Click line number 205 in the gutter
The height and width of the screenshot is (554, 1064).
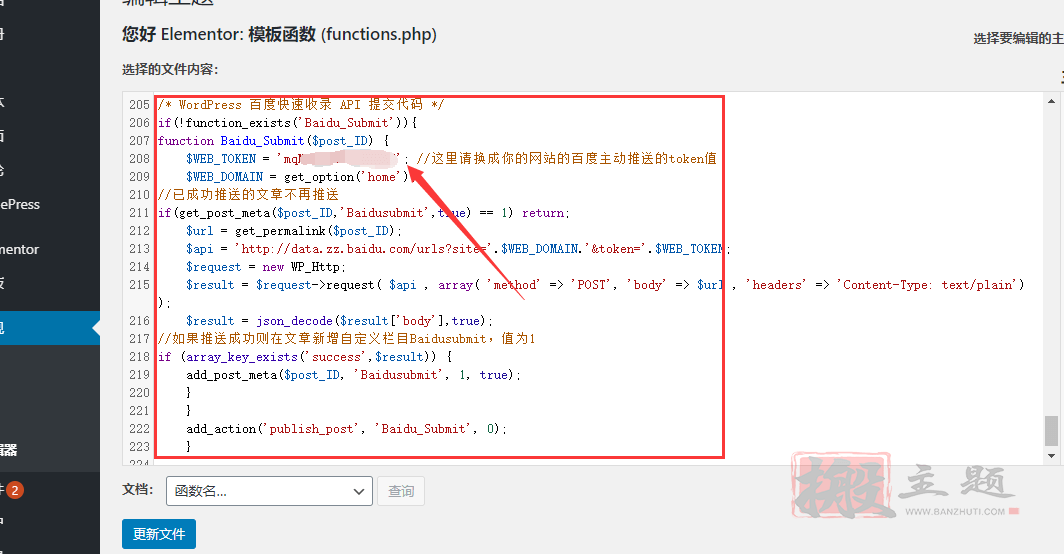click(x=139, y=105)
